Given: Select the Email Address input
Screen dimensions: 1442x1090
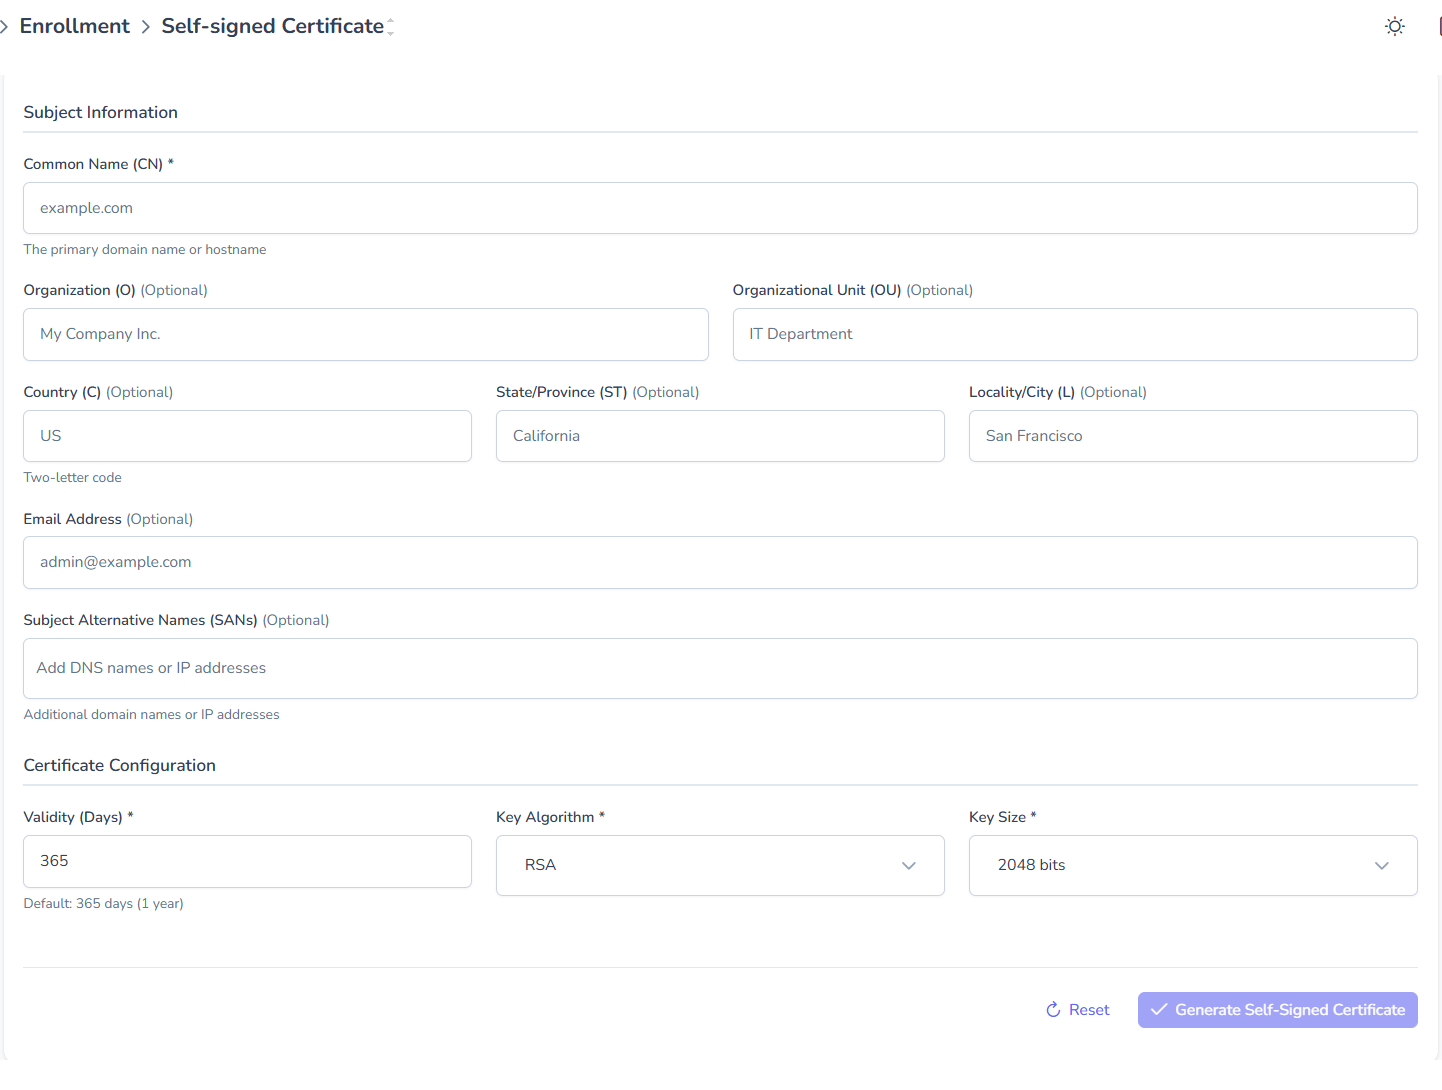Looking at the screenshot, I should click(719, 562).
